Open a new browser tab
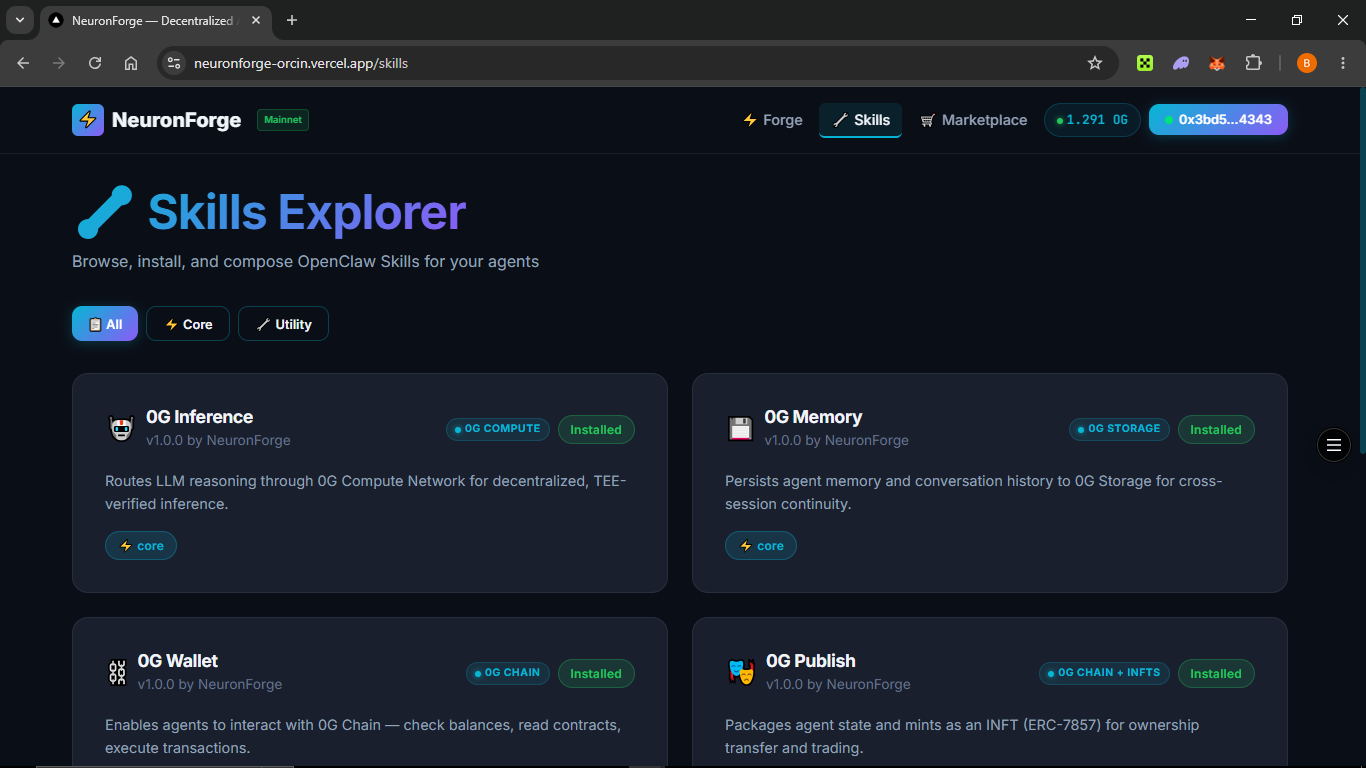The image size is (1366, 768). click(292, 20)
